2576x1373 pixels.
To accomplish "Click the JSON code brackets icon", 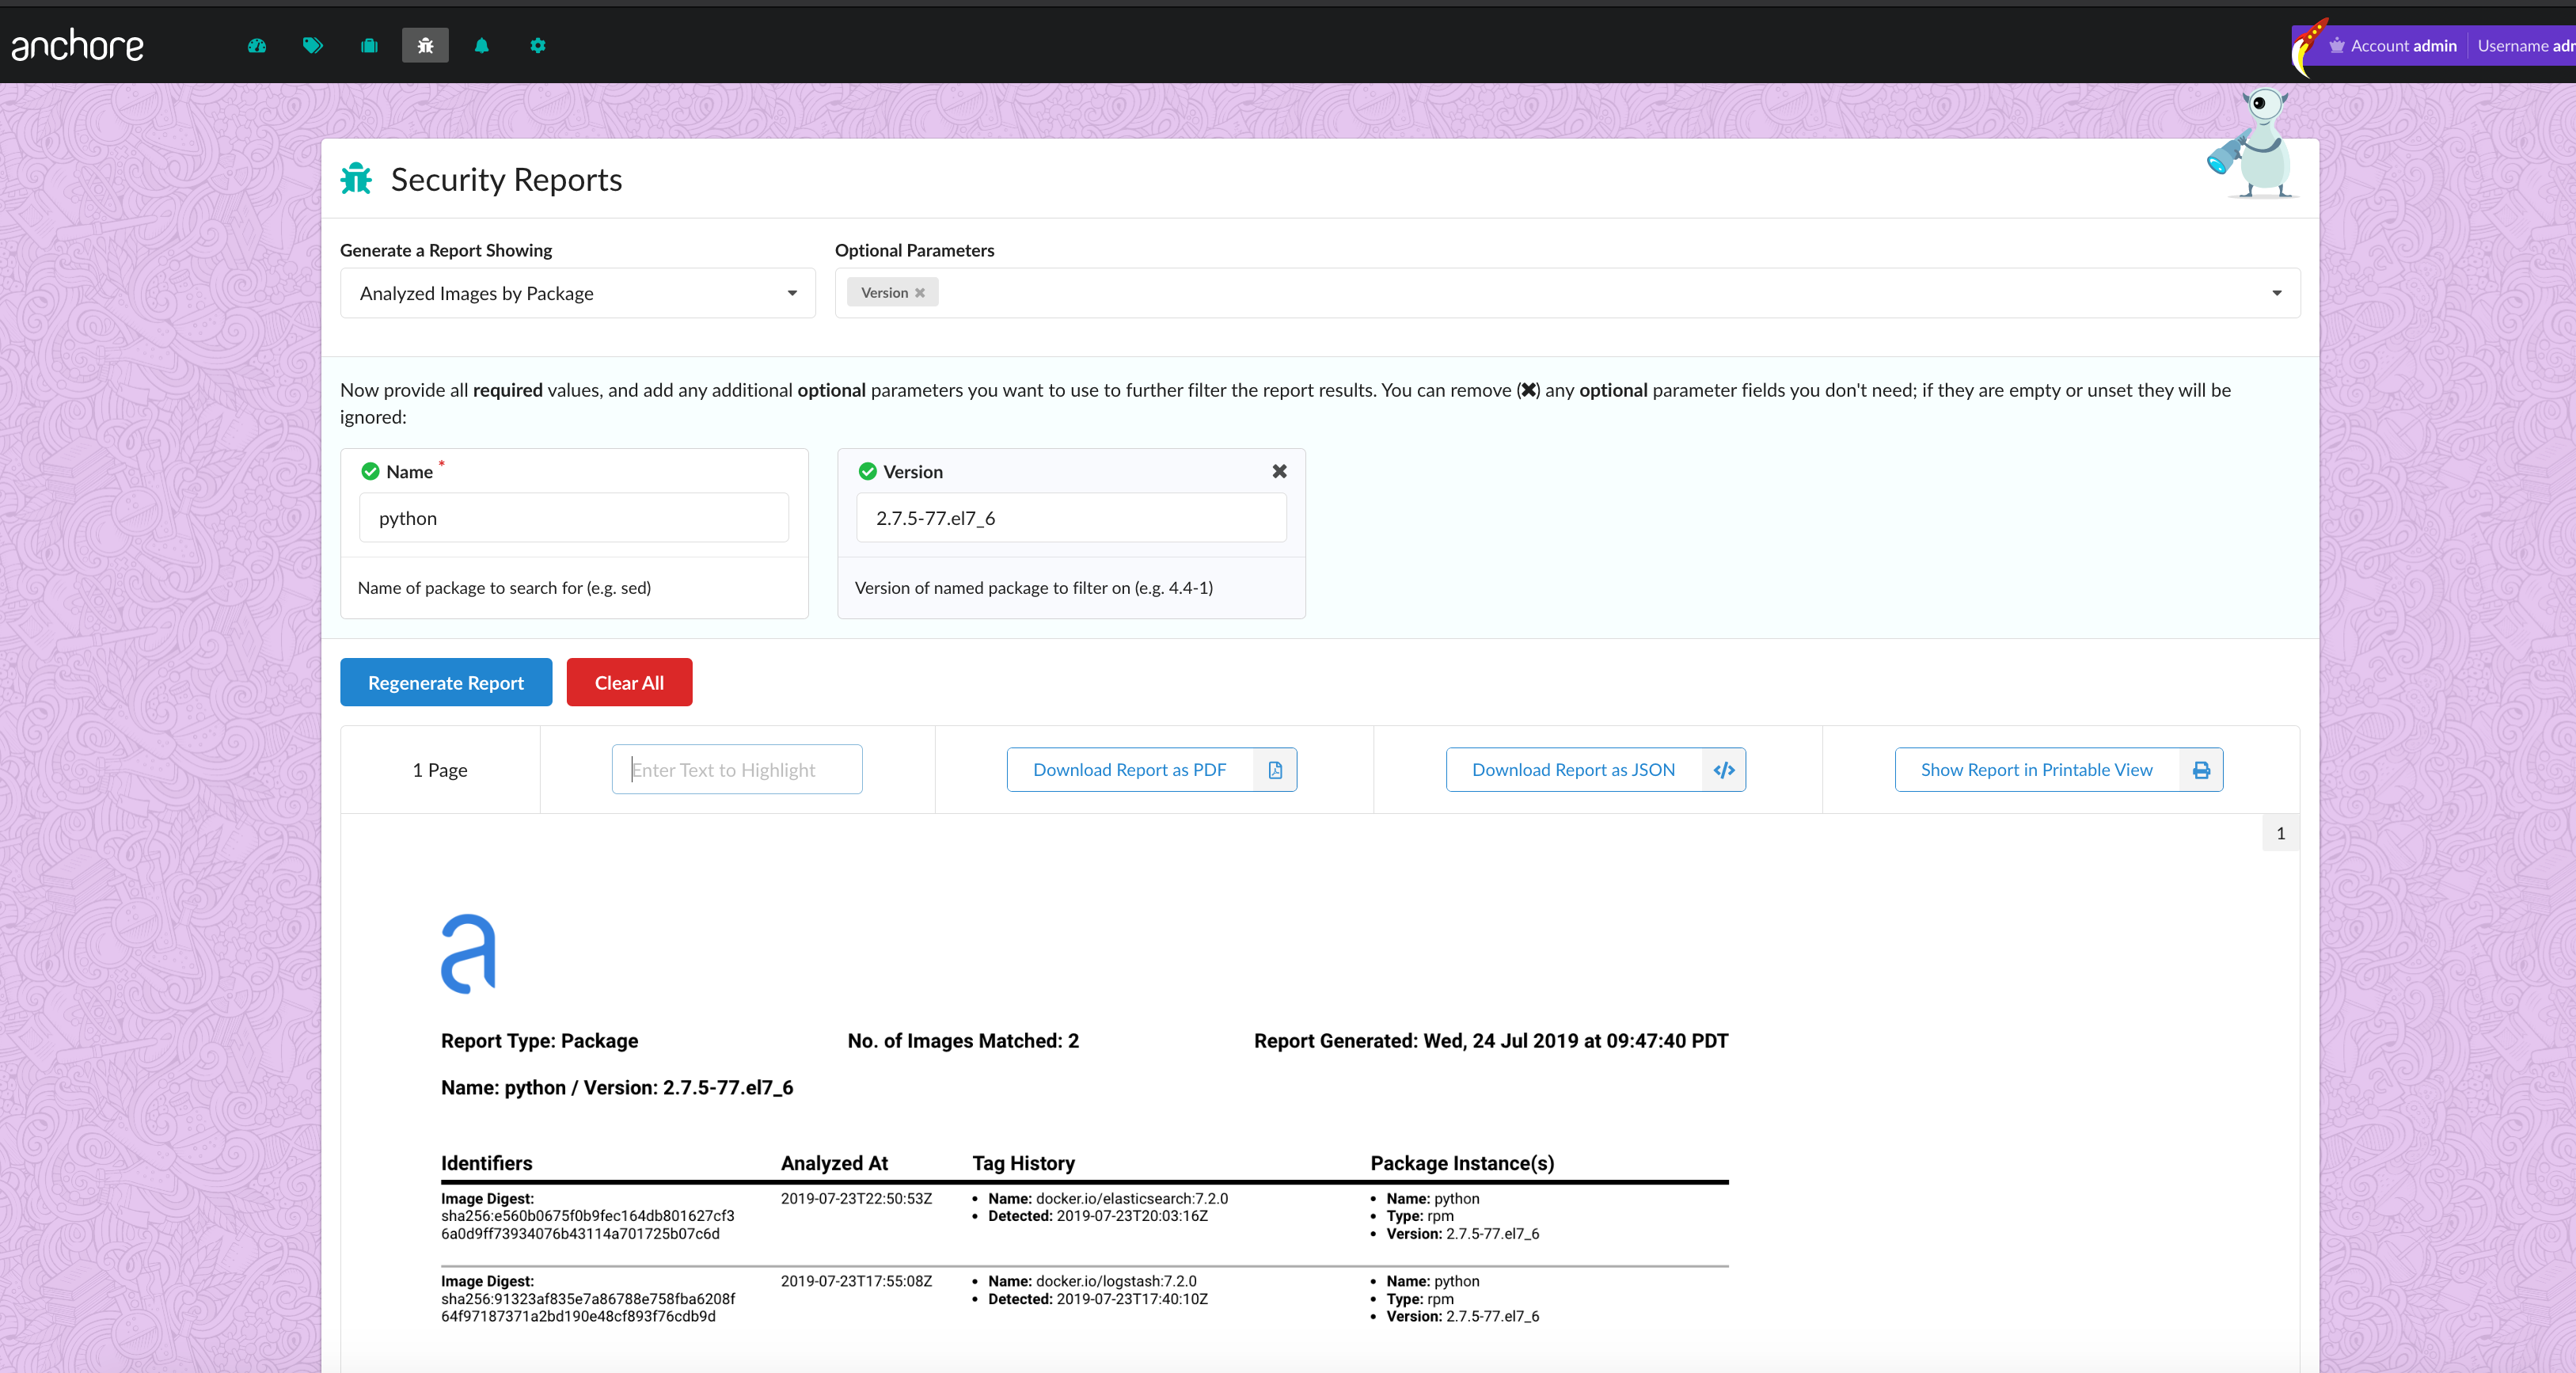I will click(x=1724, y=770).
